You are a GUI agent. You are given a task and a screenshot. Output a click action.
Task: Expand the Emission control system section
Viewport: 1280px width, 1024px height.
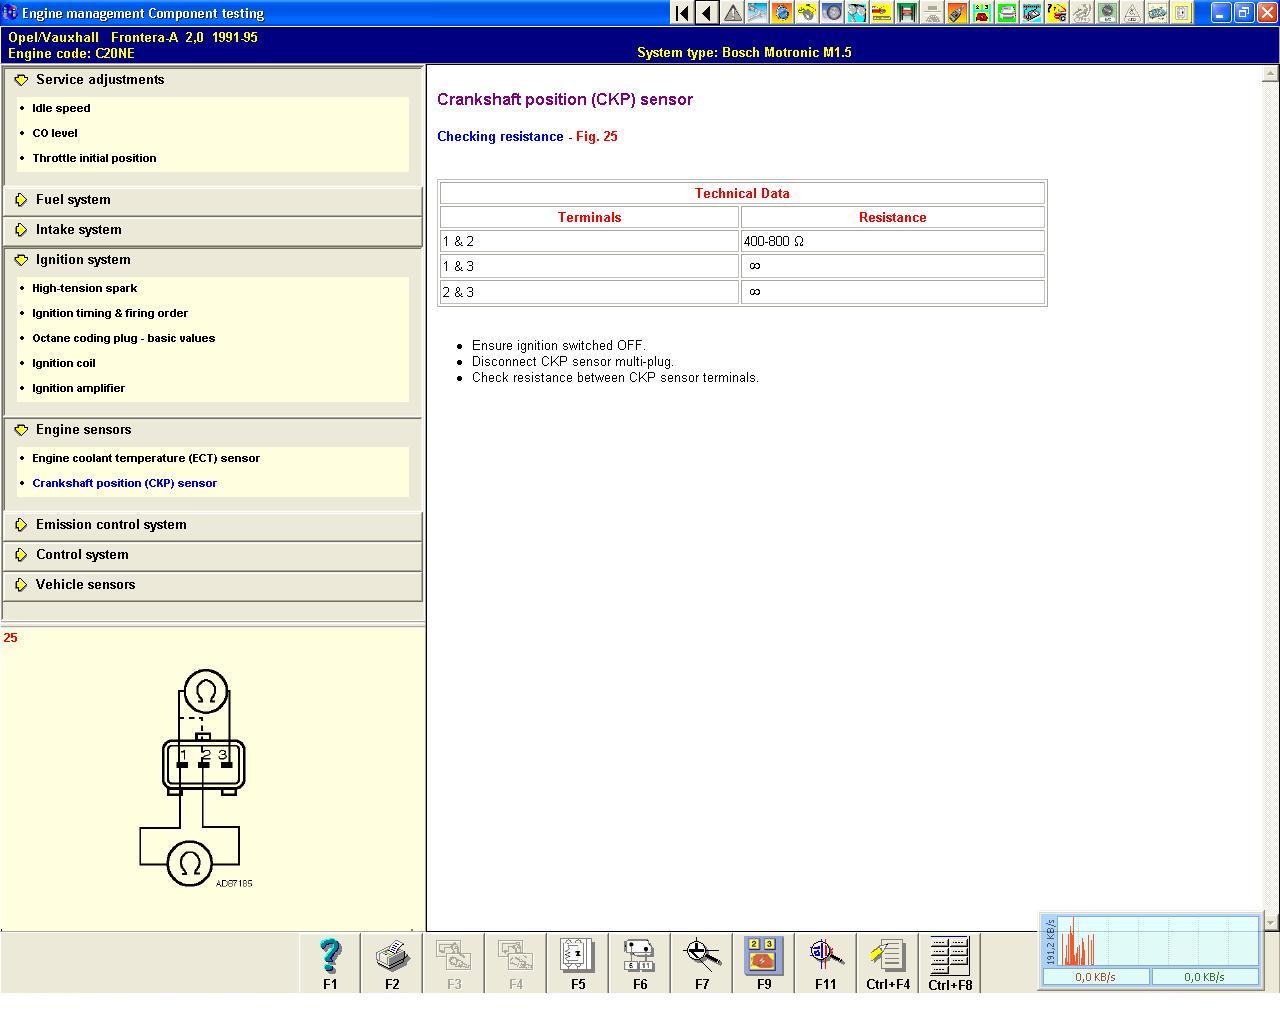[111, 525]
